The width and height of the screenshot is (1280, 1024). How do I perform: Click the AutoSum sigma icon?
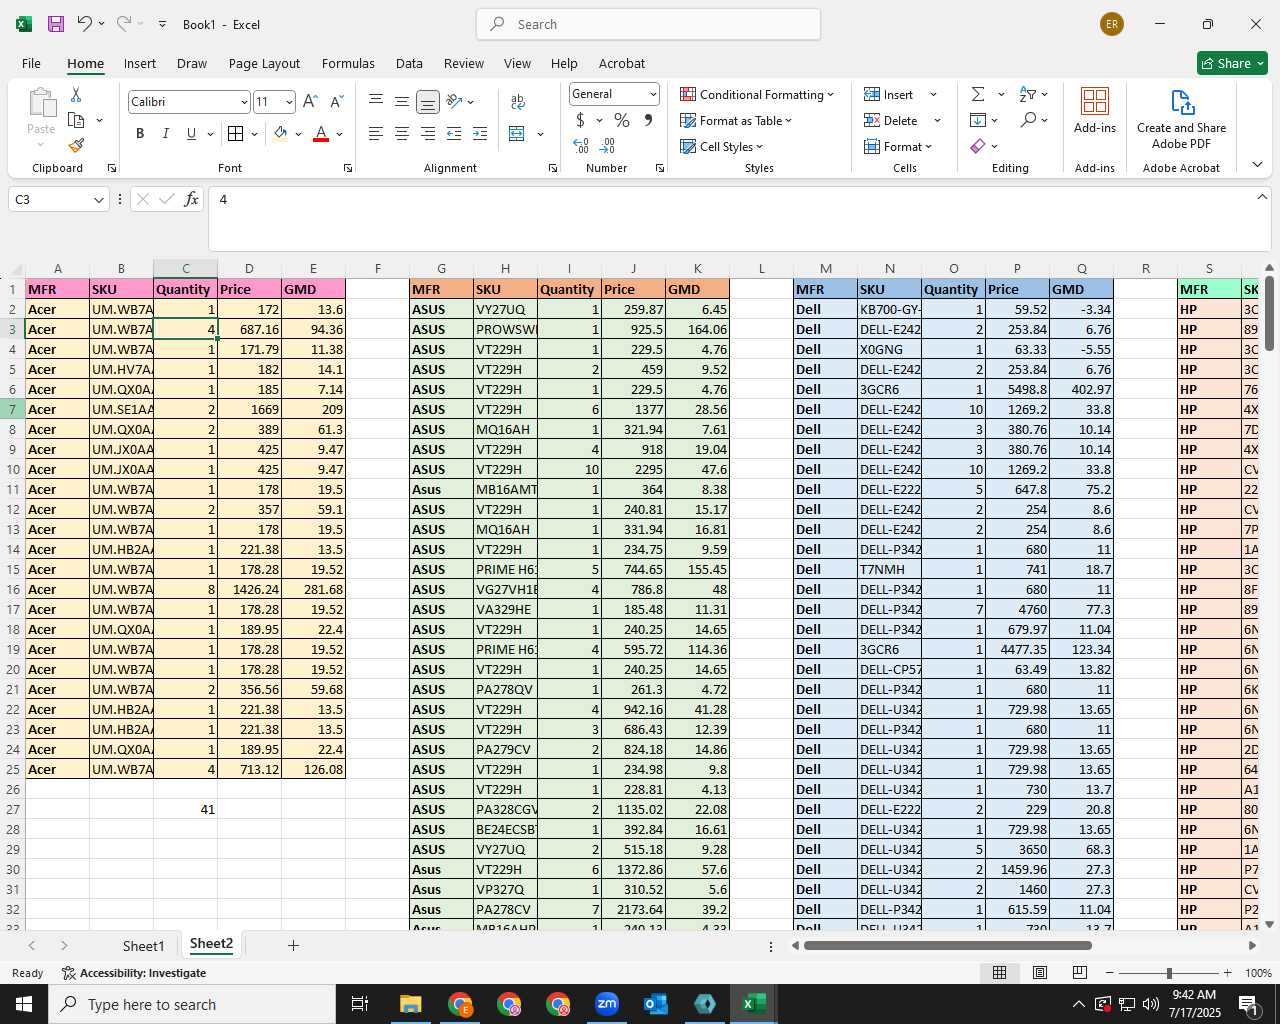978,94
